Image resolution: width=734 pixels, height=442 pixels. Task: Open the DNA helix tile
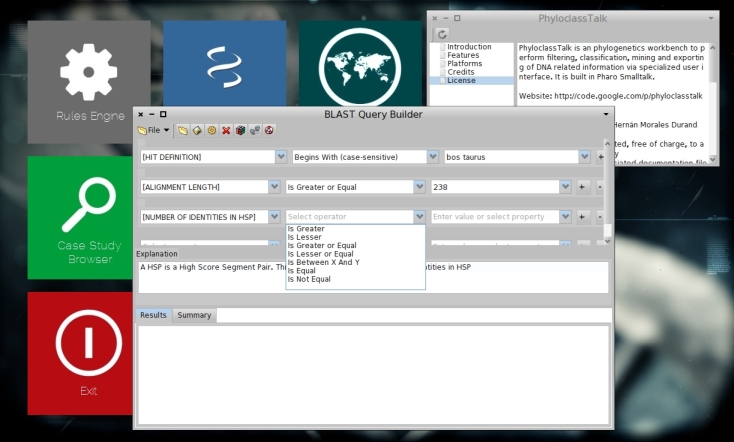click(225, 63)
